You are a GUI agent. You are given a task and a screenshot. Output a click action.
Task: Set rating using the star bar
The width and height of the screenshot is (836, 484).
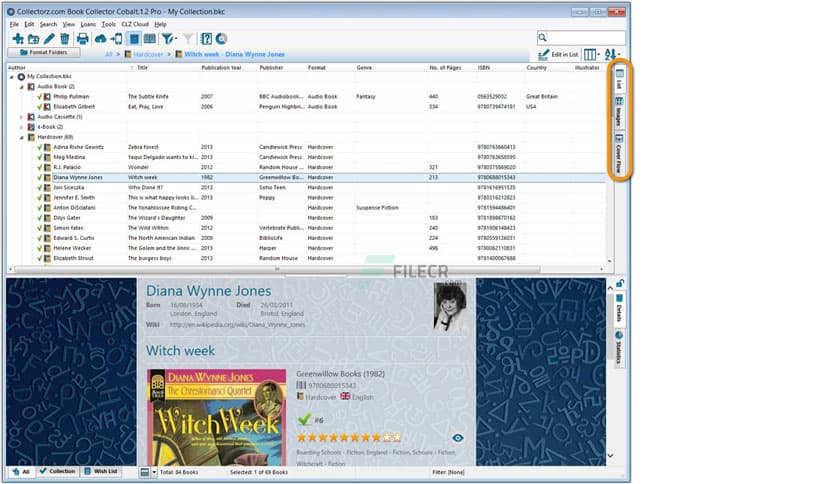click(x=349, y=438)
